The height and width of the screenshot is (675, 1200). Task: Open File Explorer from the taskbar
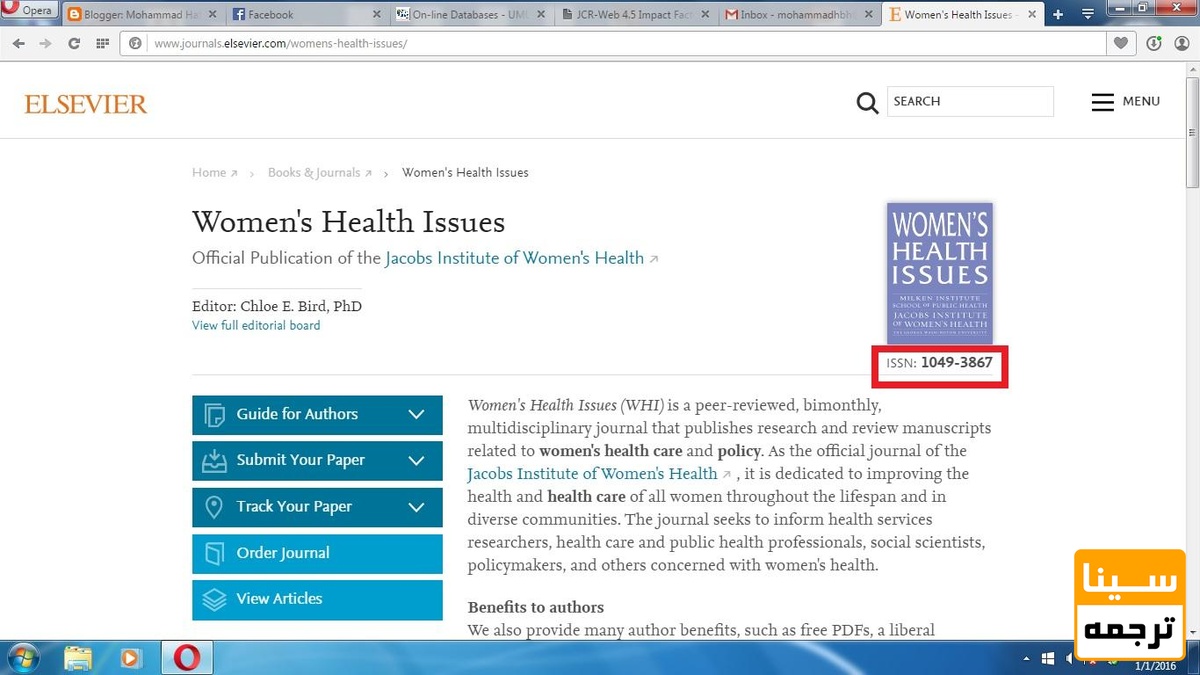tap(78, 658)
